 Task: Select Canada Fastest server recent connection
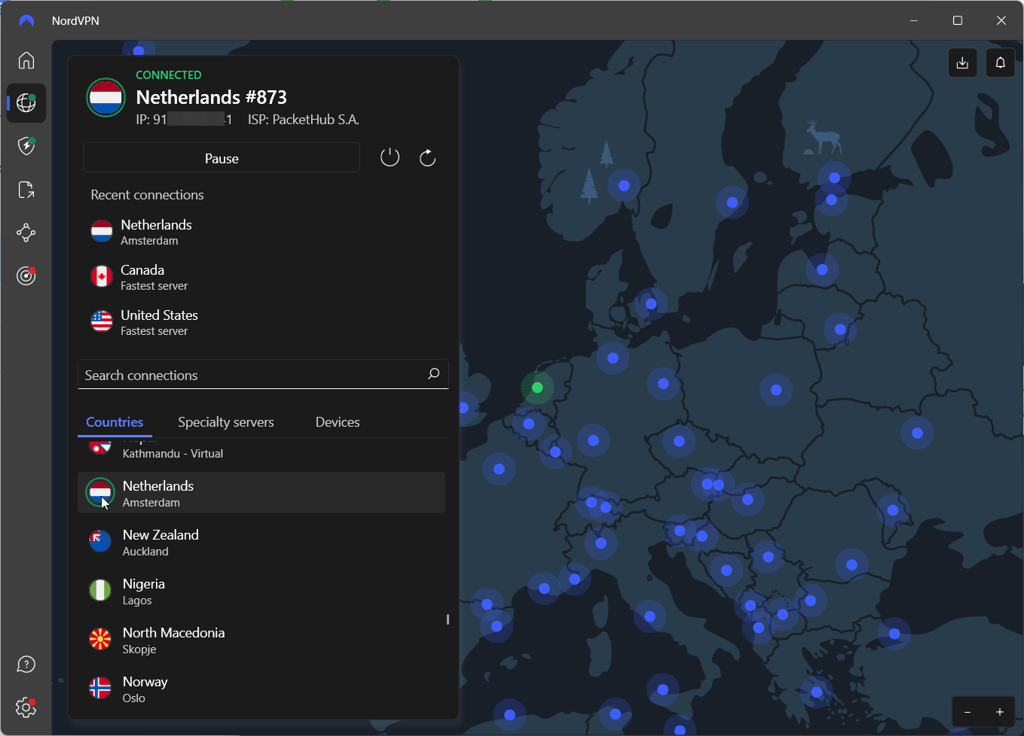click(x=263, y=277)
